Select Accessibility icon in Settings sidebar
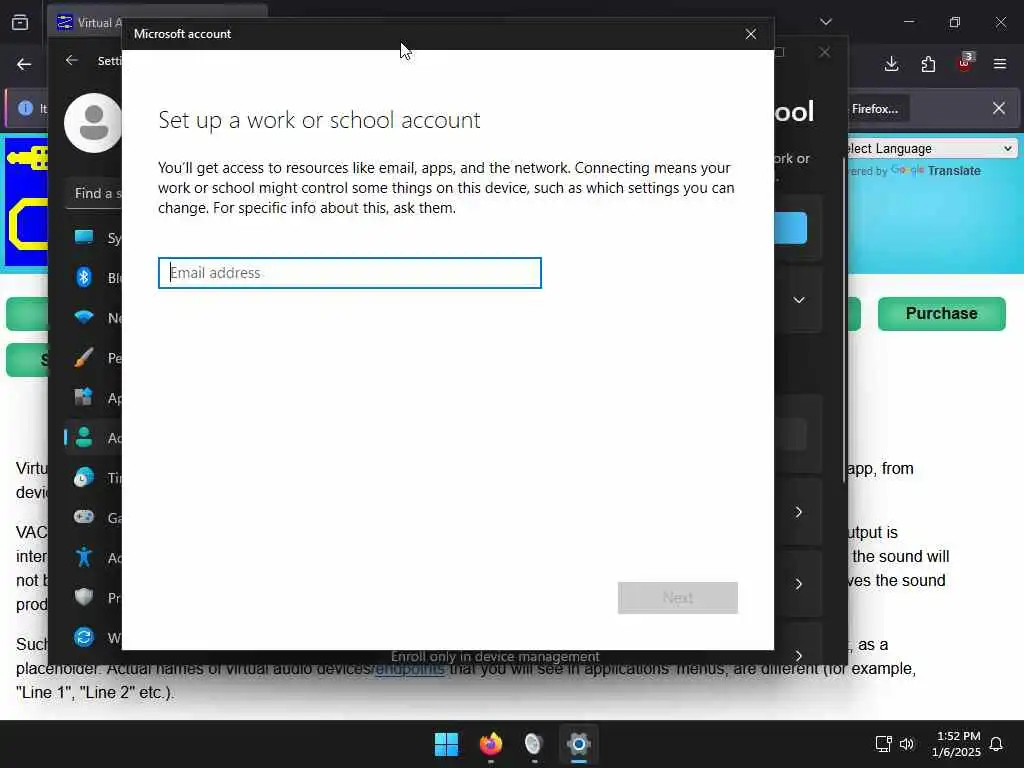Viewport: 1024px width, 768px height. [x=84, y=557]
